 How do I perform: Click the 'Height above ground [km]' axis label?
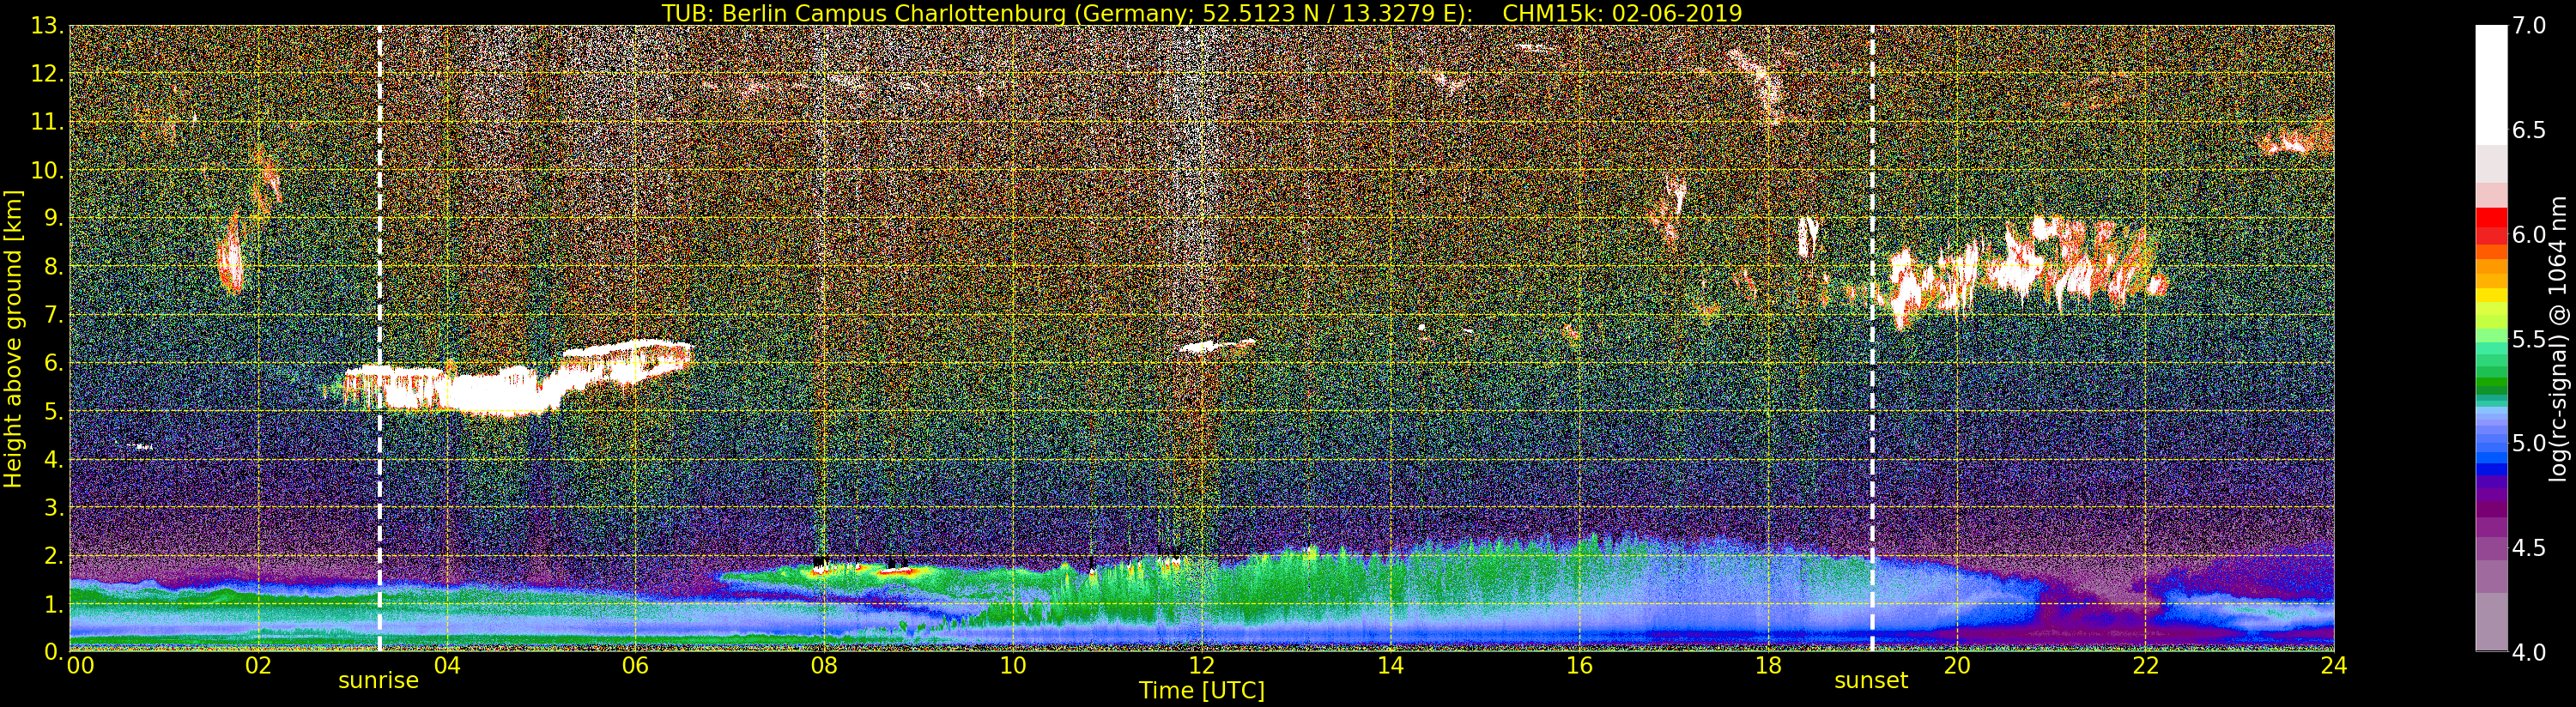tap(13, 339)
